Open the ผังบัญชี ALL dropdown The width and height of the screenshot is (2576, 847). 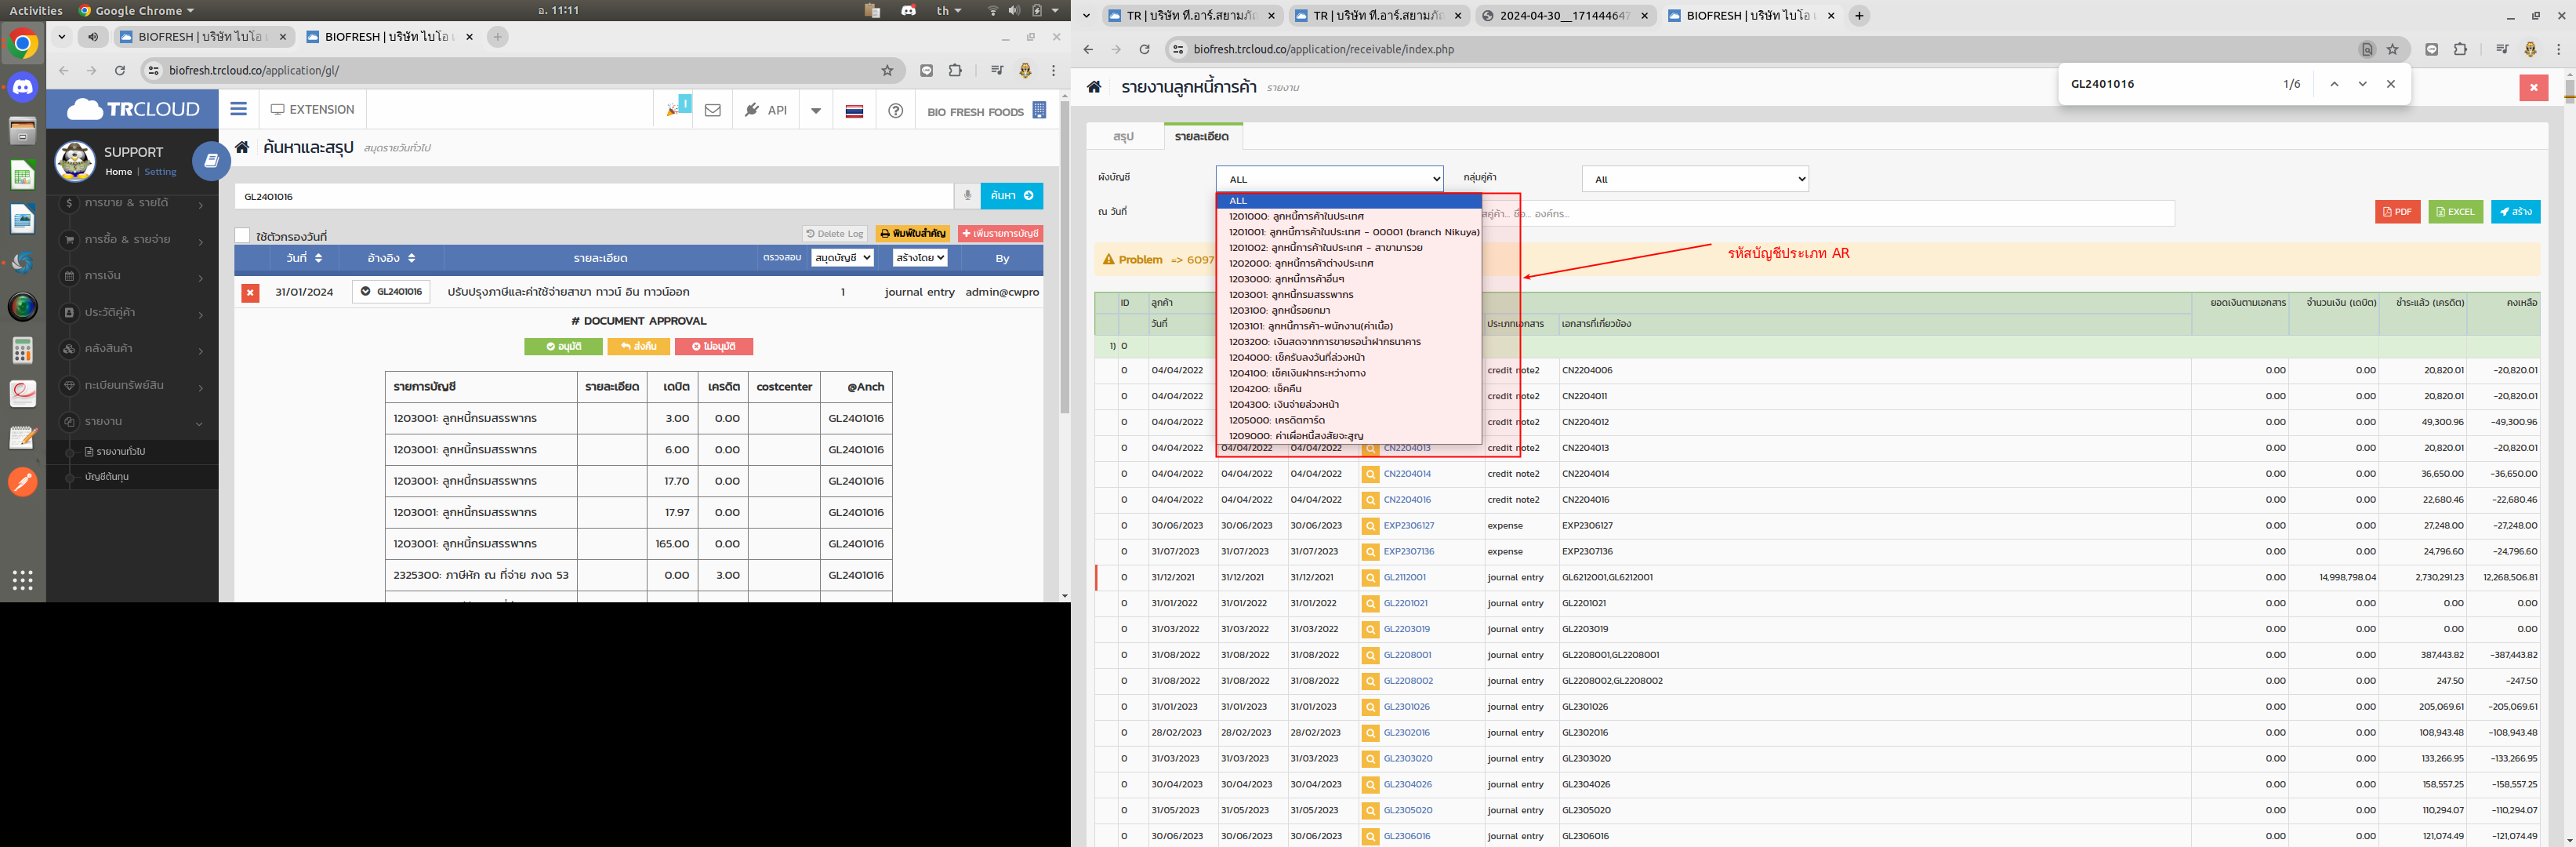1329,179
